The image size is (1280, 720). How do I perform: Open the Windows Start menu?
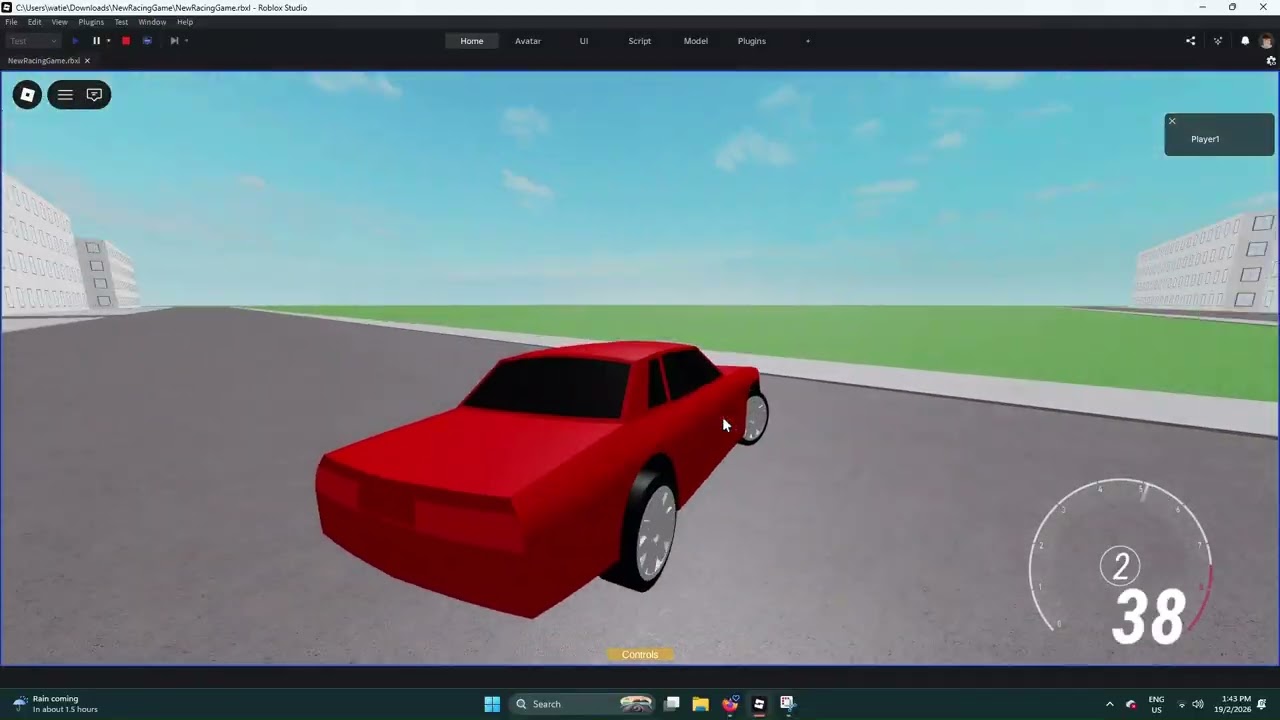492,704
